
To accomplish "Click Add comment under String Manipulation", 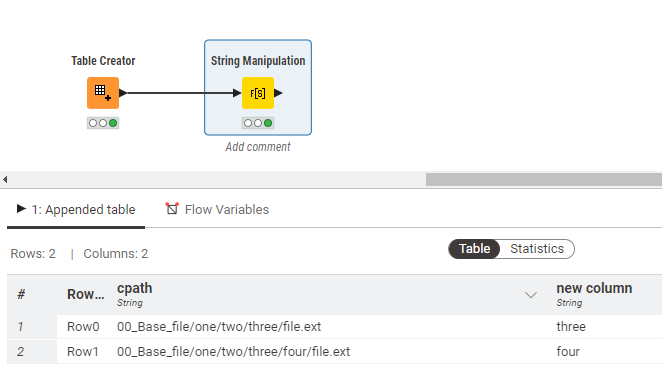I will click(258, 146).
